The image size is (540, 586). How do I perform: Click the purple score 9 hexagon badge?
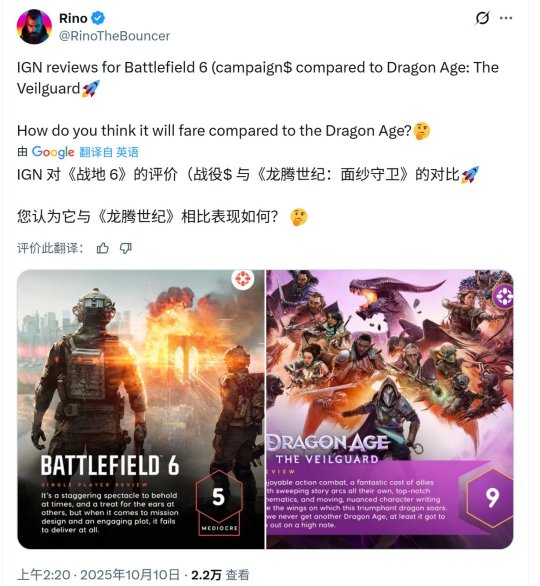(x=490, y=498)
